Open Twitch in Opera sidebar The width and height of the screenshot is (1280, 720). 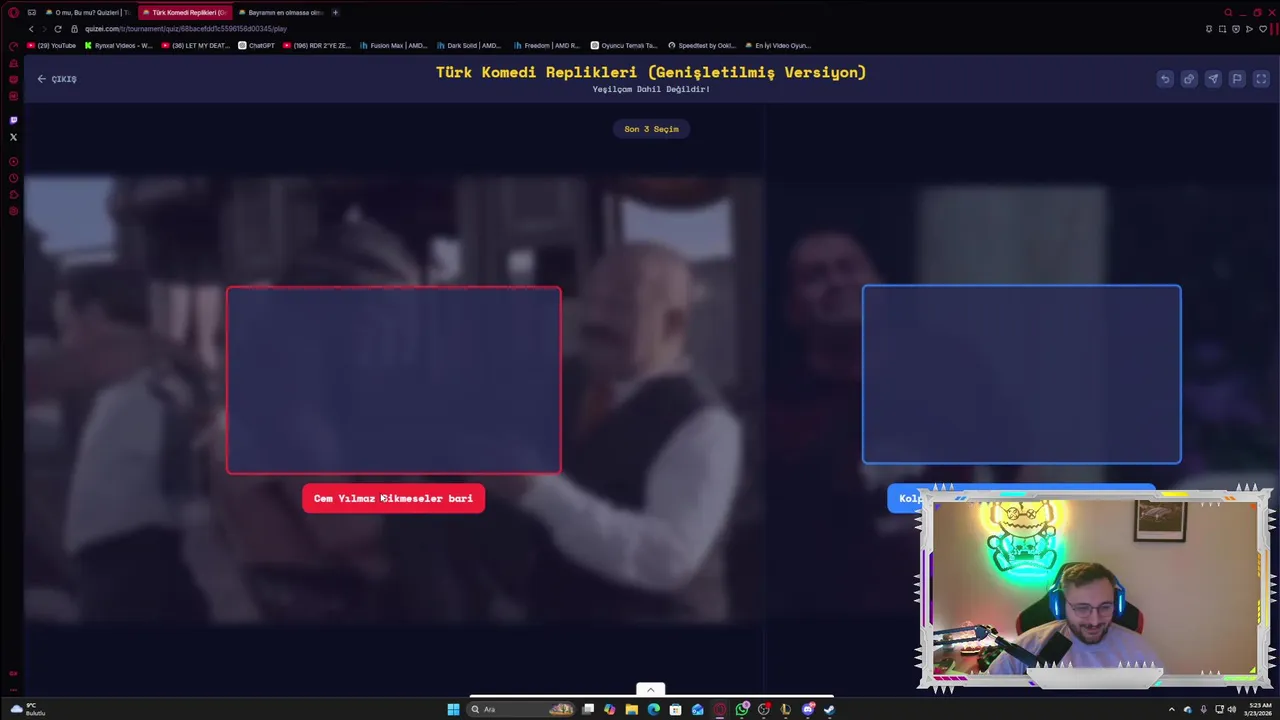click(13, 120)
